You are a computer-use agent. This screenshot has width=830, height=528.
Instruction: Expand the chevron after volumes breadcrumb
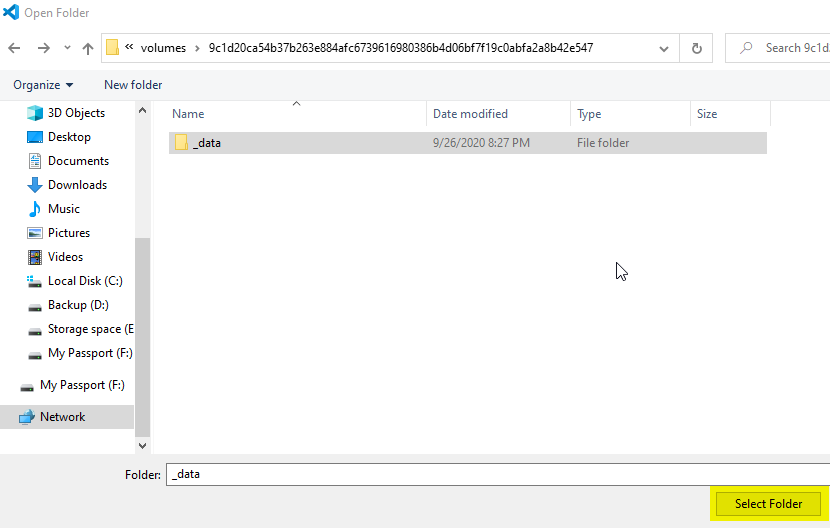click(x=197, y=48)
